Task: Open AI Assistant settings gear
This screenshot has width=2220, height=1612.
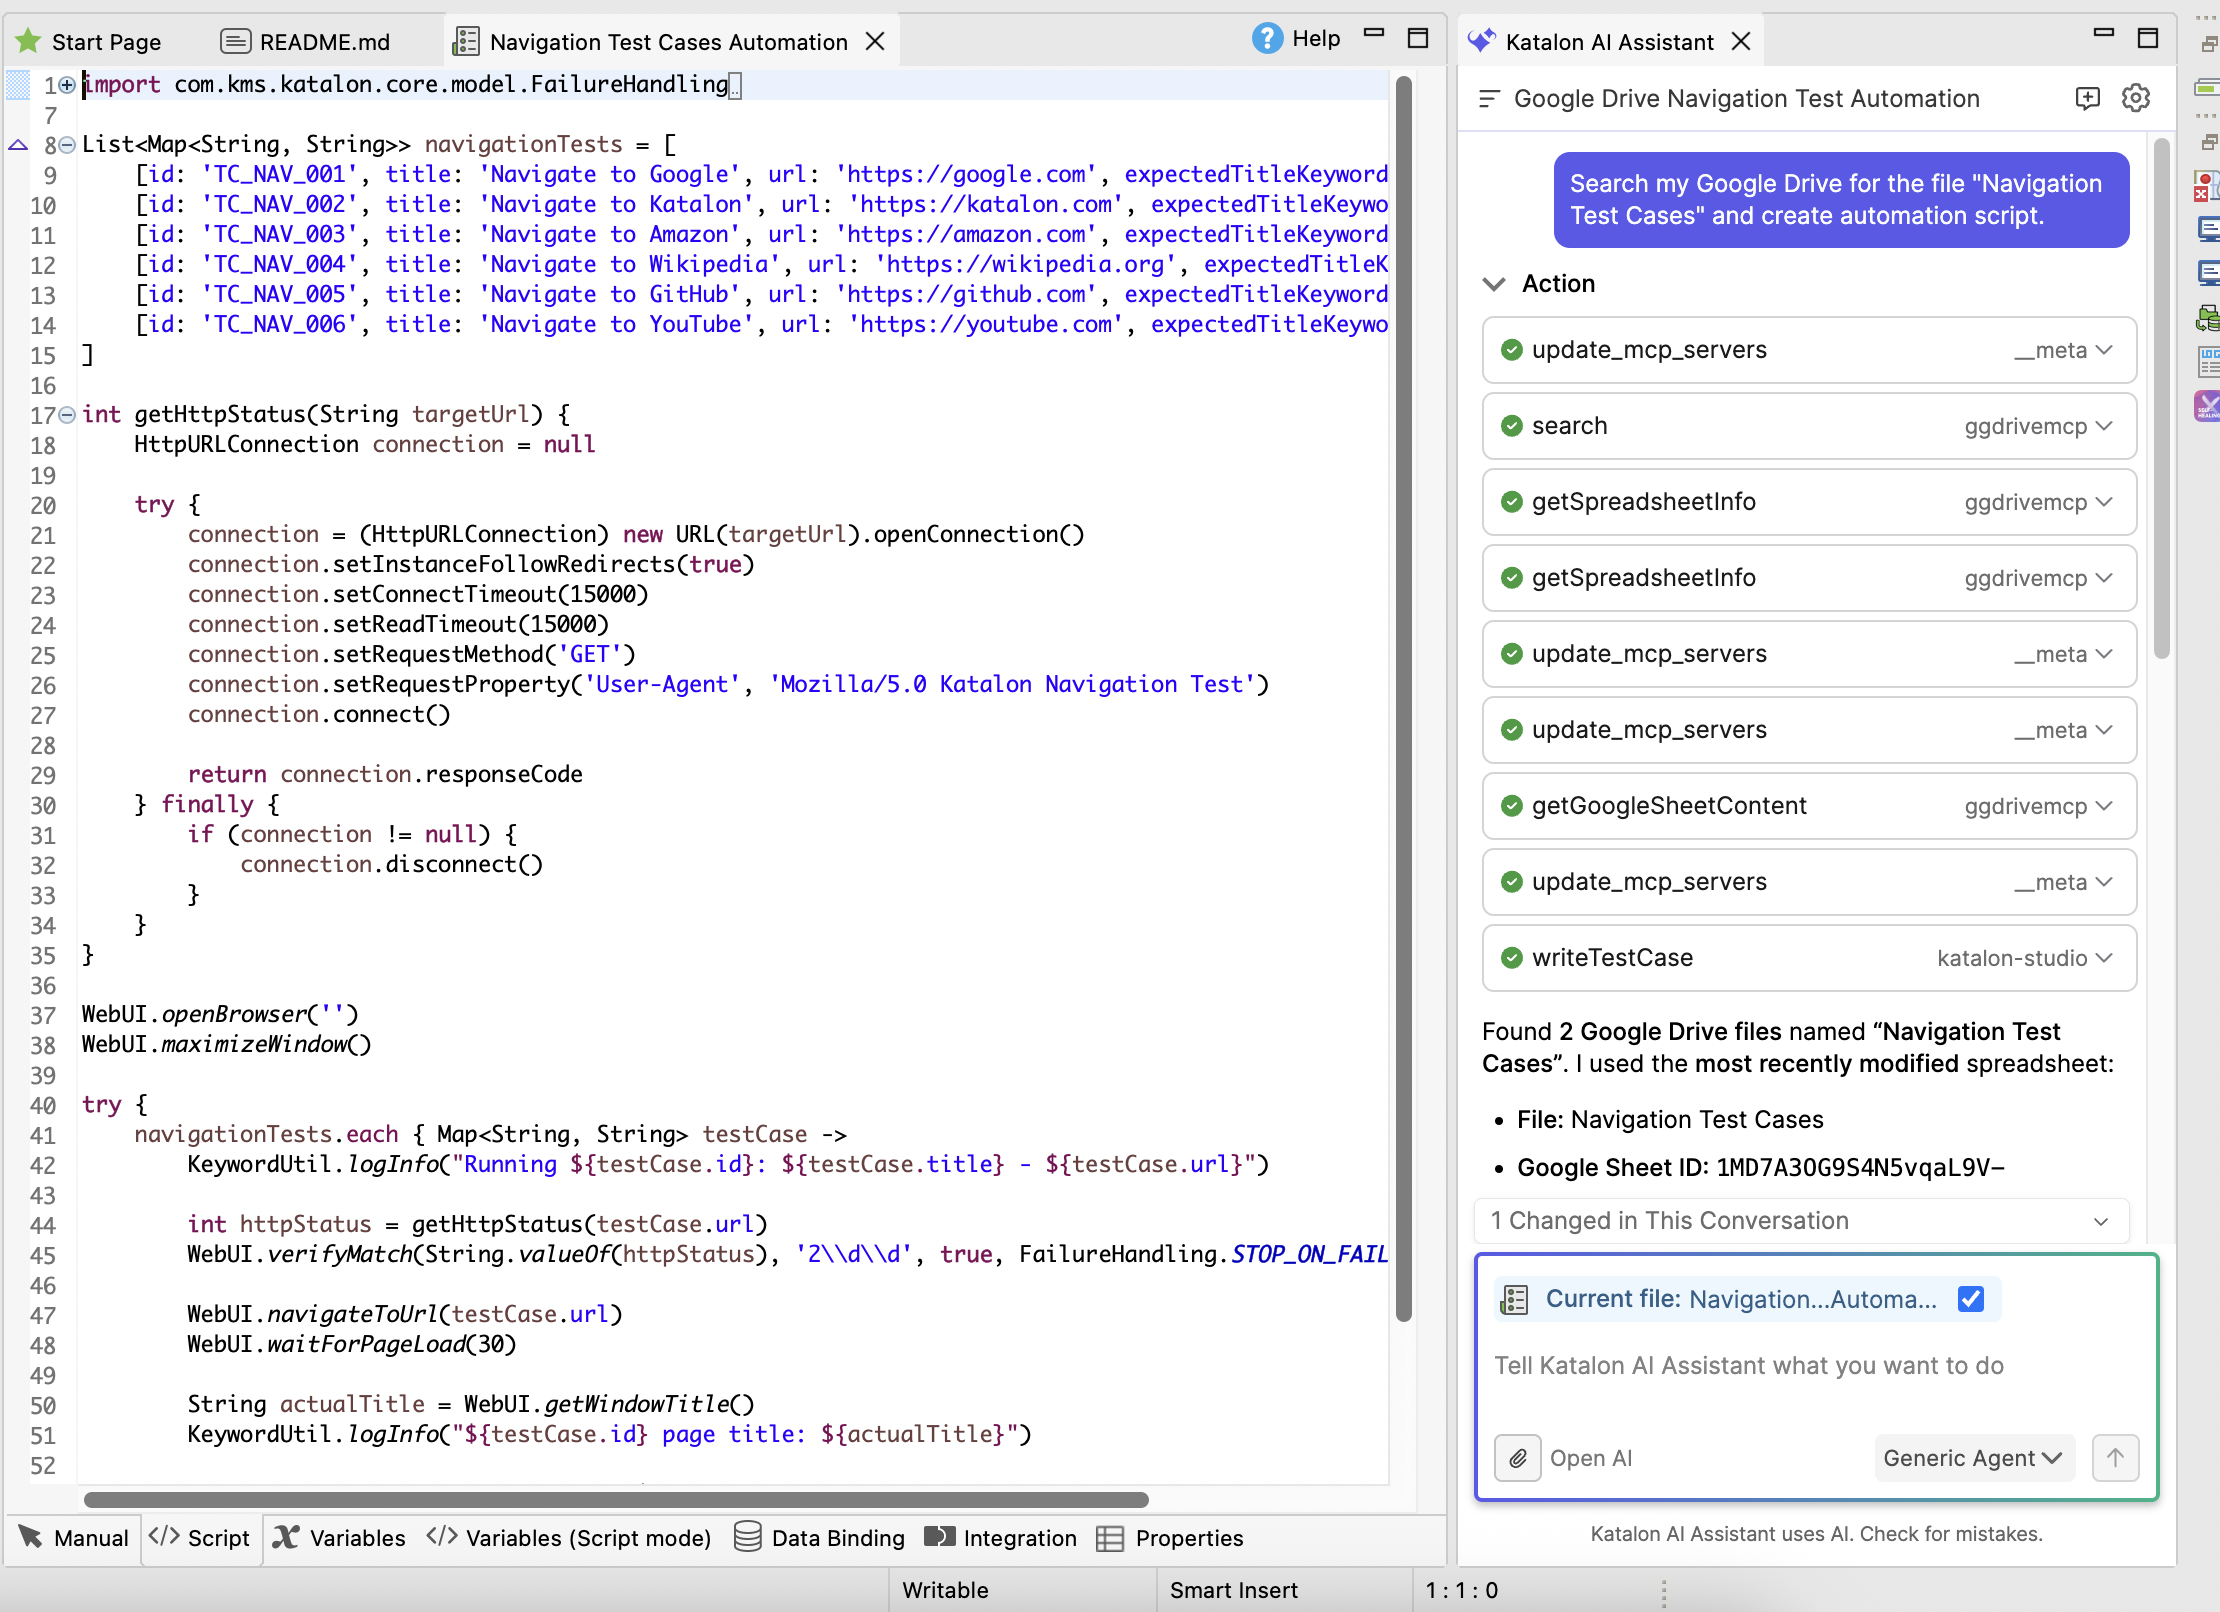Action: coord(2136,98)
